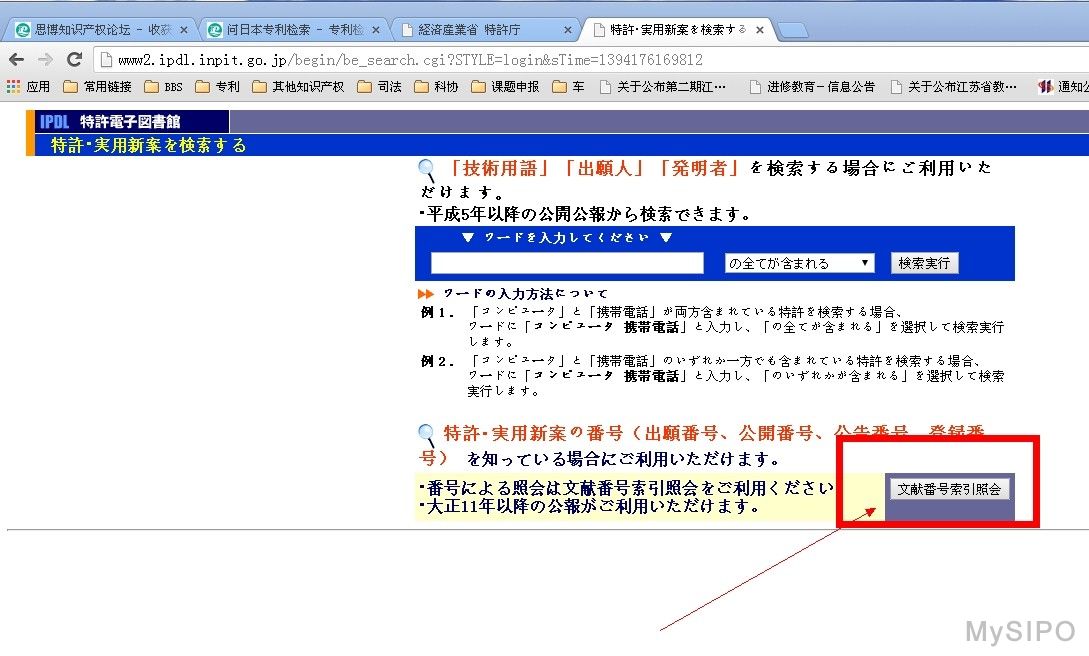
Task: Open the 其他知识产权 bookmark folder
Action: [x=298, y=87]
